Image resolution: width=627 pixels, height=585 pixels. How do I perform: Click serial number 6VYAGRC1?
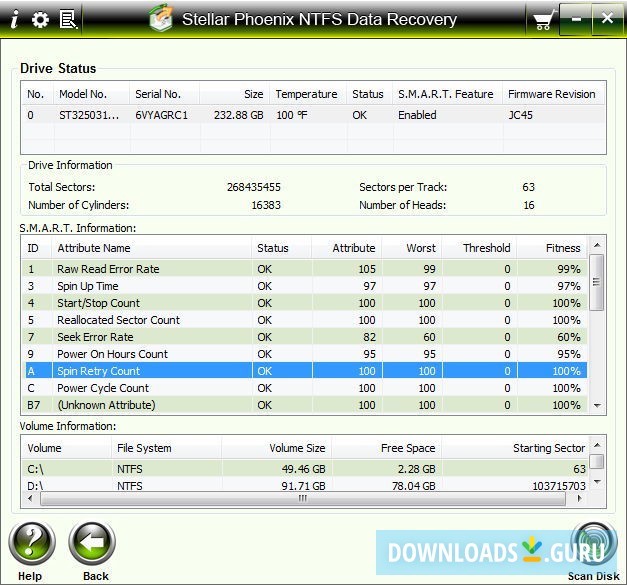pyautogui.click(x=162, y=115)
